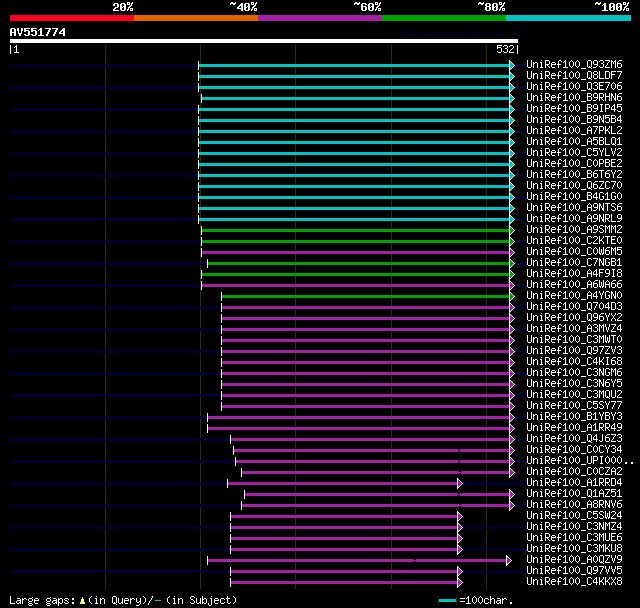
Task: Choose the UniRef100_Q97ZV3 label
Action: tap(574, 351)
